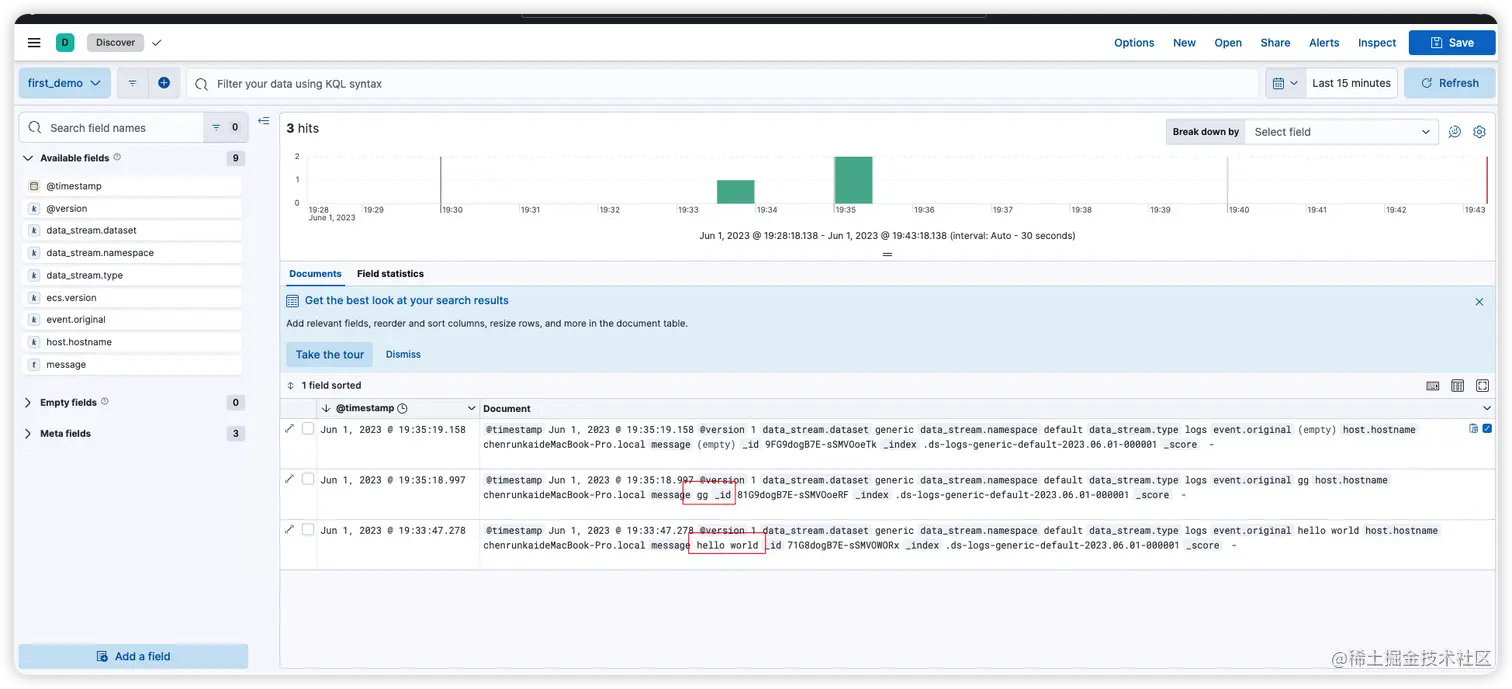
Task: Open the Share menu
Action: [1275, 43]
